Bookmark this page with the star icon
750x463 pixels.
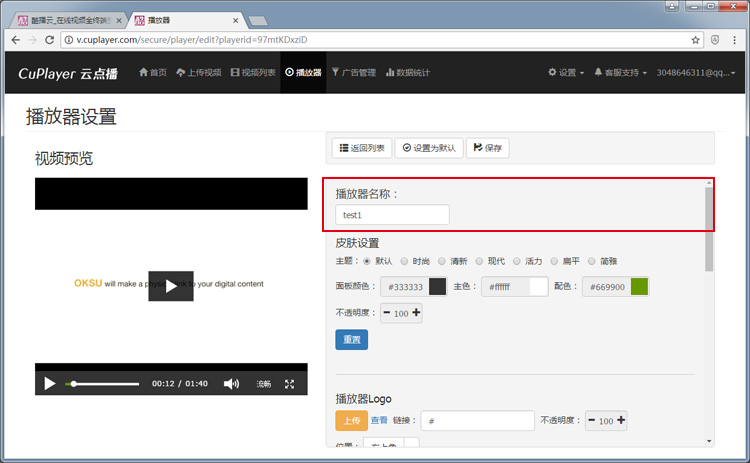click(x=696, y=40)
